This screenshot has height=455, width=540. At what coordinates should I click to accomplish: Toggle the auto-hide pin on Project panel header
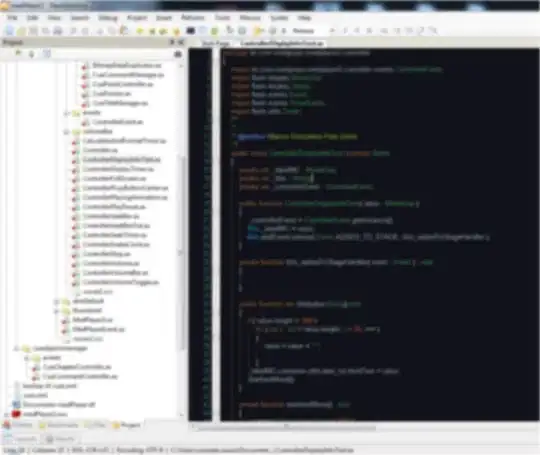[173, 42]
